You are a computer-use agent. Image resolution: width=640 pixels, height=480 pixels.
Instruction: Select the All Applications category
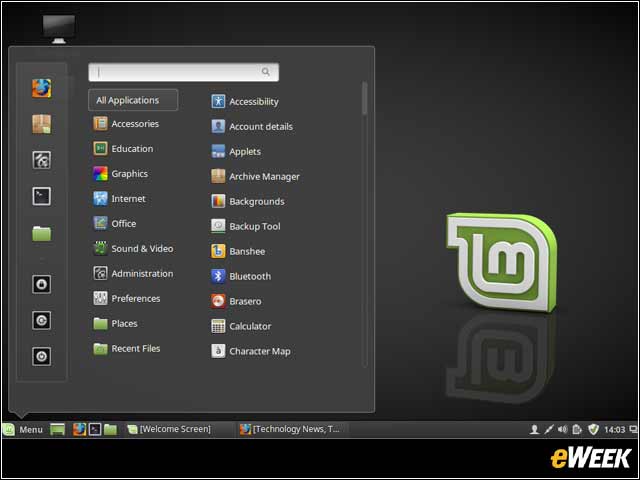click(133, 100)
